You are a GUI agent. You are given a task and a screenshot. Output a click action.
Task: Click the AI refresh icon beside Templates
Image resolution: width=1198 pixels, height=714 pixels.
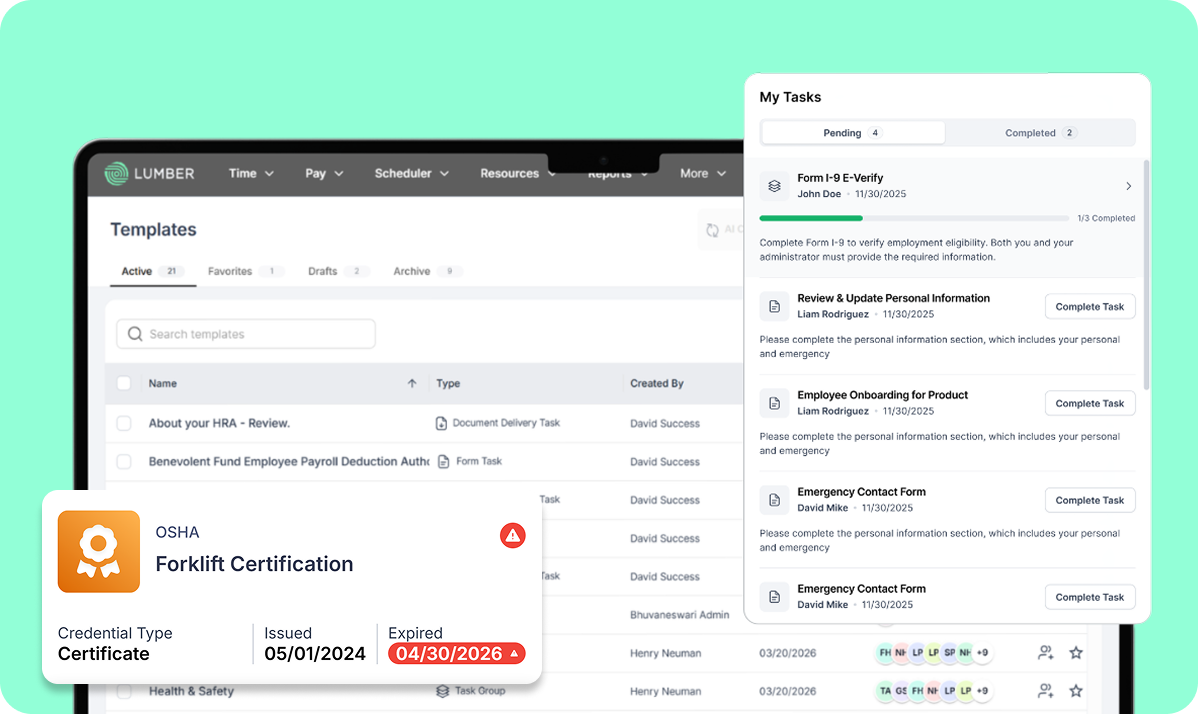[x=712, y=230]
